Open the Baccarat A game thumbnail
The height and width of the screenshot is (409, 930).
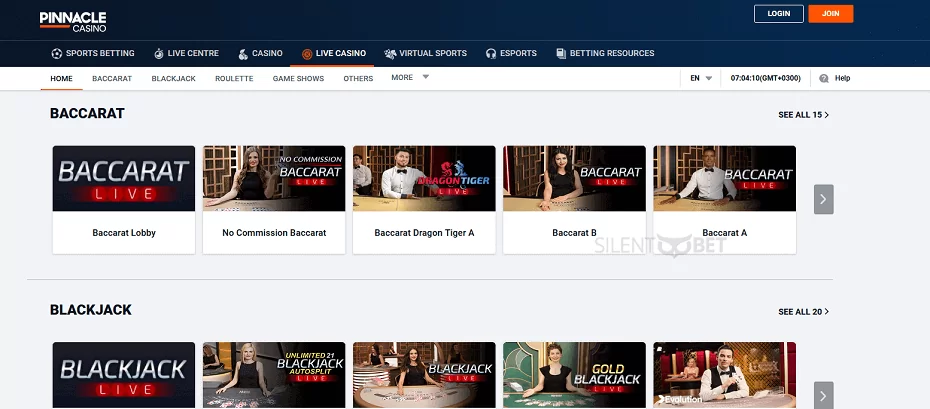tap(724, 178)
